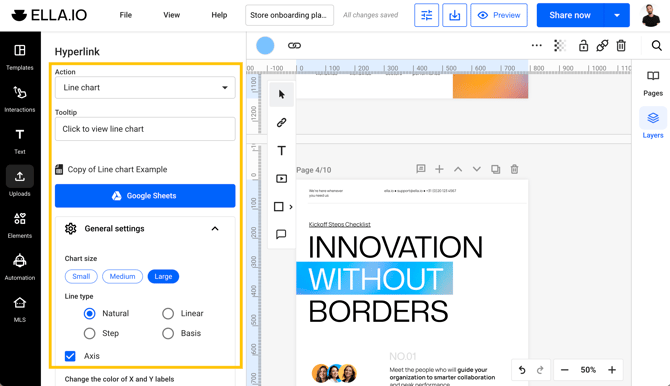
Task: Click the Kickoff Steps Checklist link
Action: pos(340,224)
